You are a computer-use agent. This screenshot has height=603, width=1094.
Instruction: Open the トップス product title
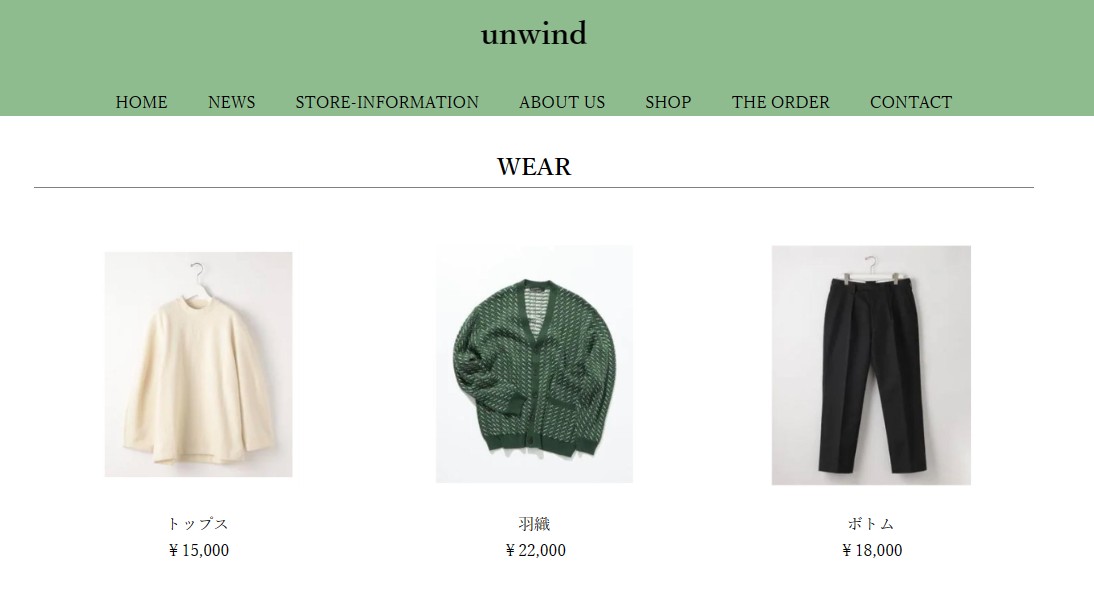[199, 523]
